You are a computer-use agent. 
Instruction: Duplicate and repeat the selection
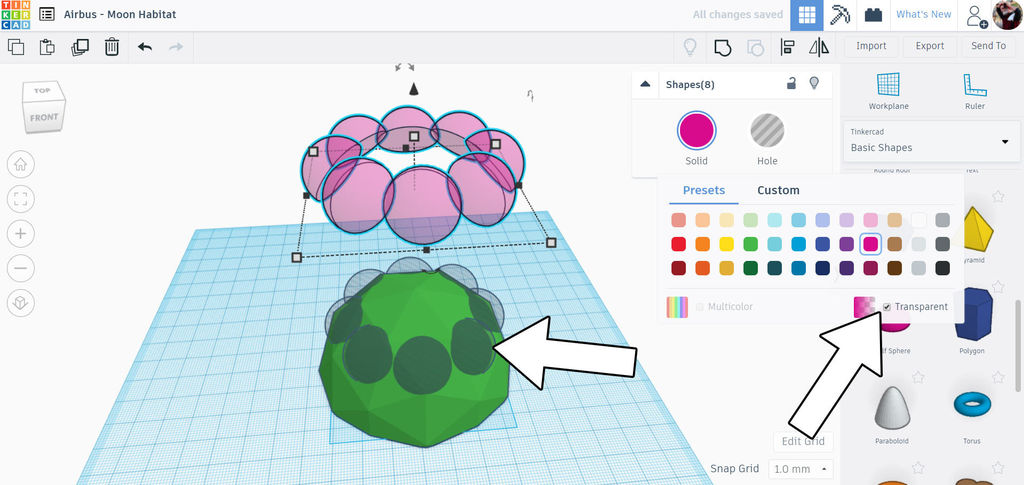point(80,47)
